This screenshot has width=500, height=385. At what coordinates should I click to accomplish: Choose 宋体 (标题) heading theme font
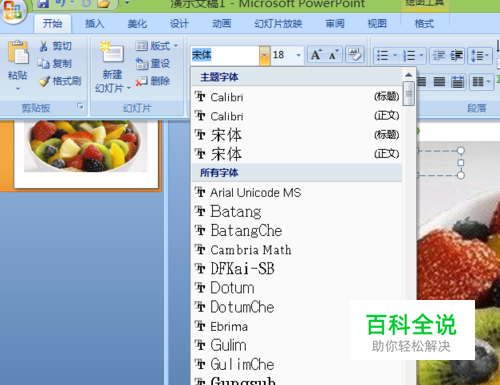[x=297, y=135]
